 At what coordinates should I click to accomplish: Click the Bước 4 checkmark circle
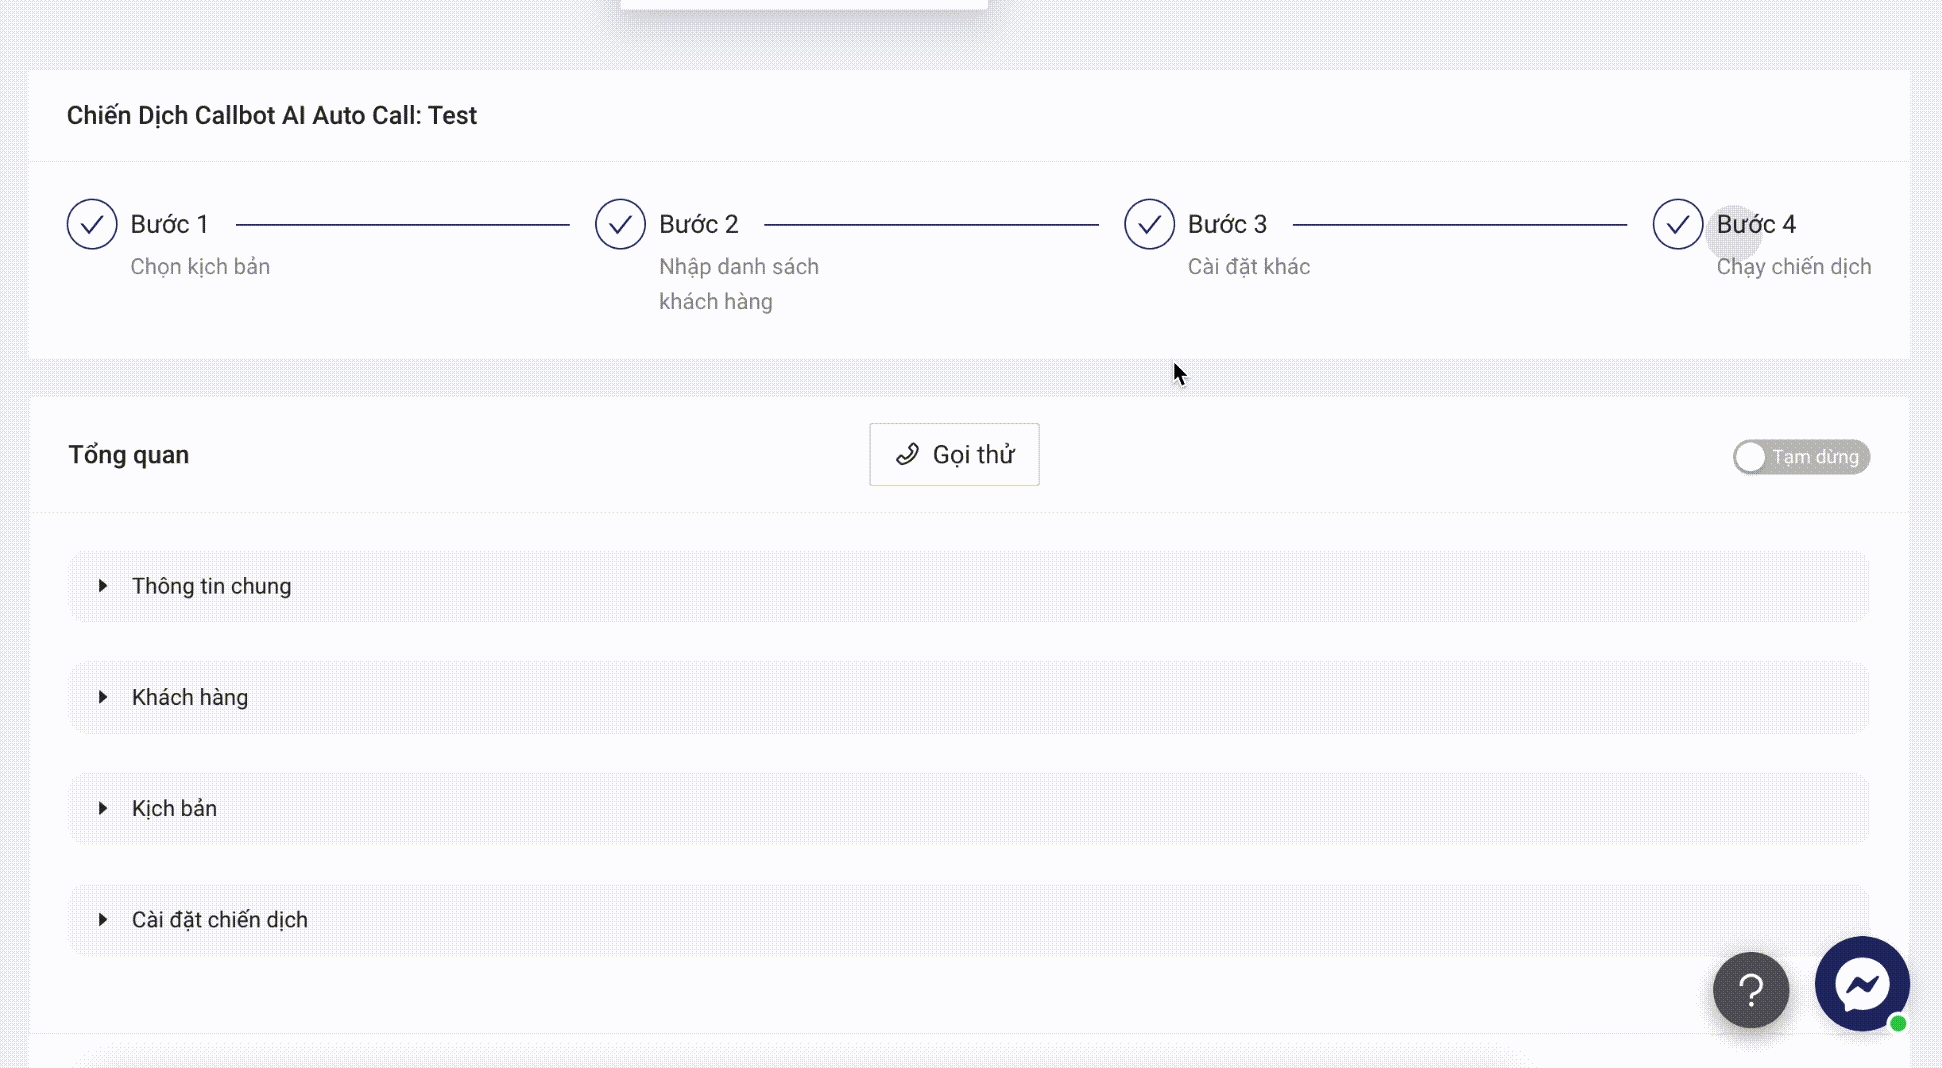click(1677, 224)
